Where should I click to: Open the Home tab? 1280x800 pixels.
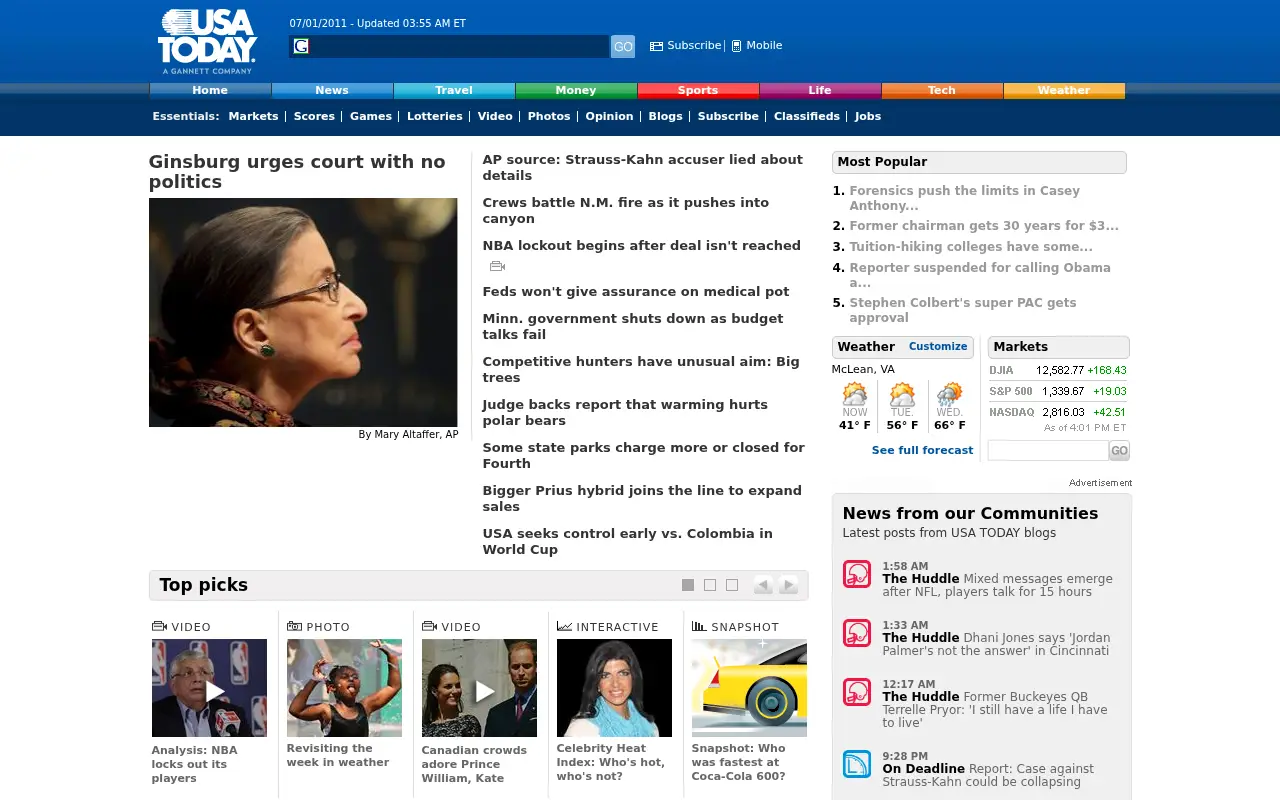tap(210, 91)
